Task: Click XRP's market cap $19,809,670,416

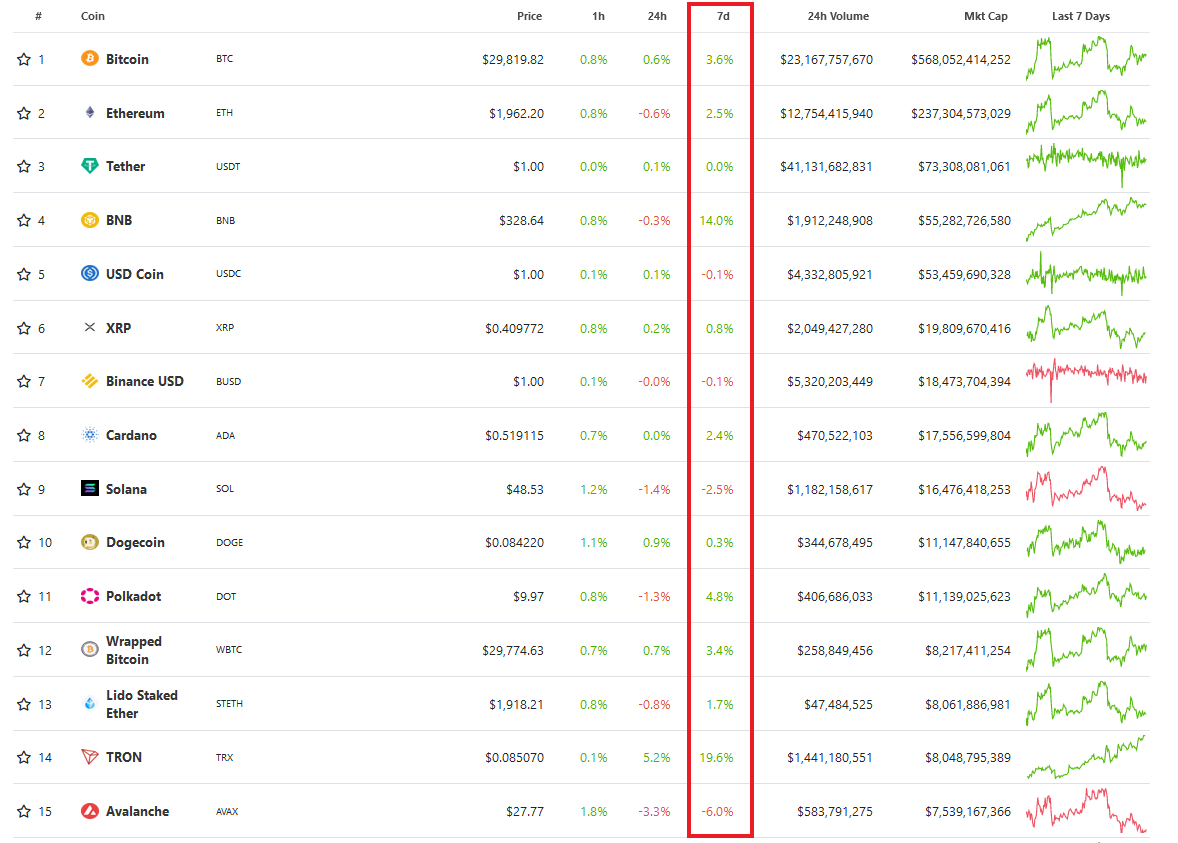Action: 964,328
